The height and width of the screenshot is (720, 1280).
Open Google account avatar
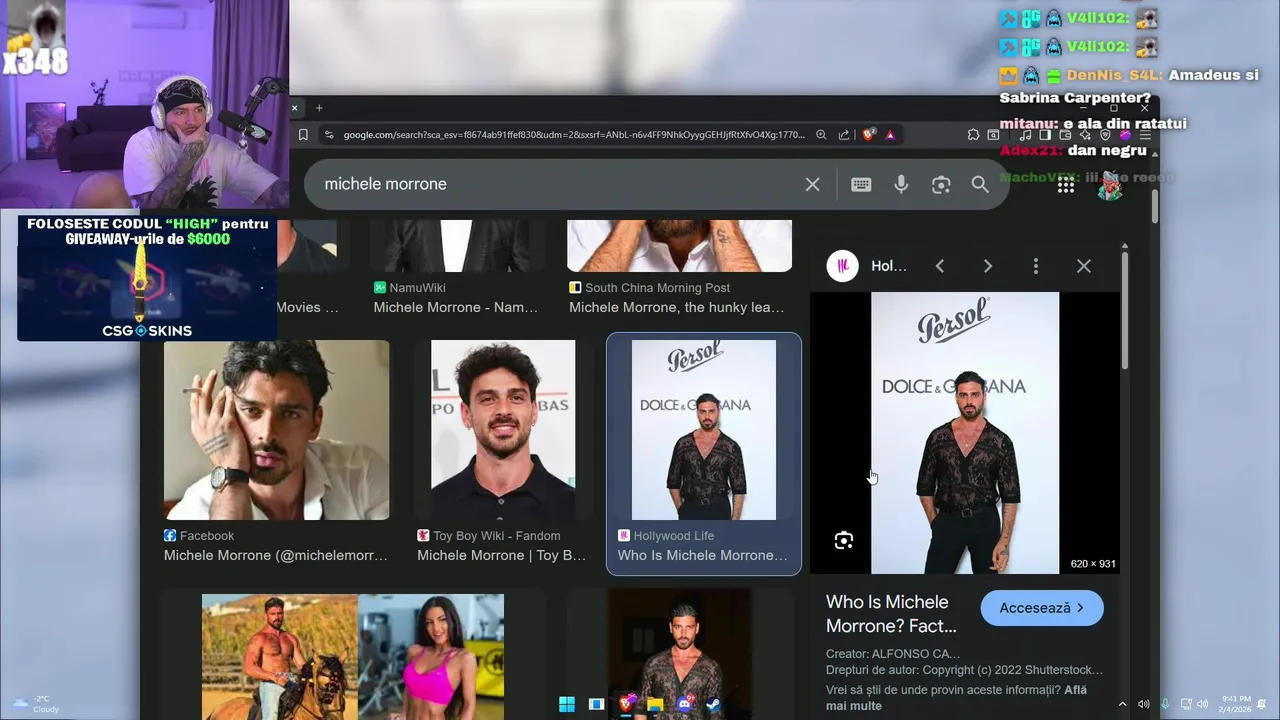[x=1110, y=185]
